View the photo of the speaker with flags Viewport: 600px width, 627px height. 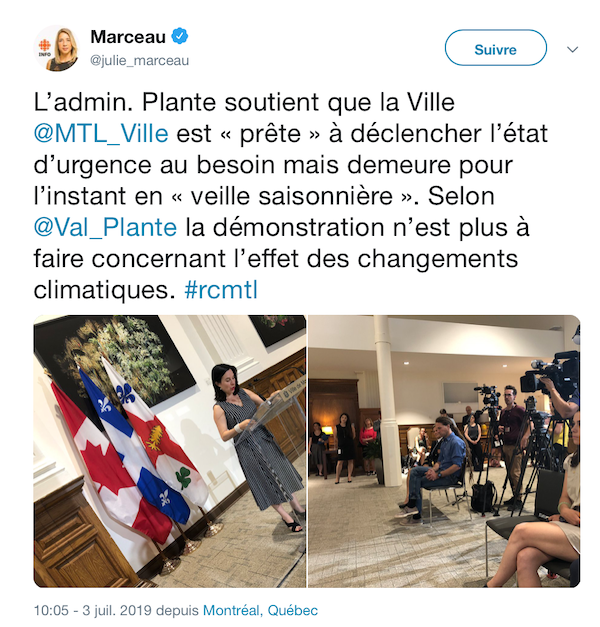170,451
